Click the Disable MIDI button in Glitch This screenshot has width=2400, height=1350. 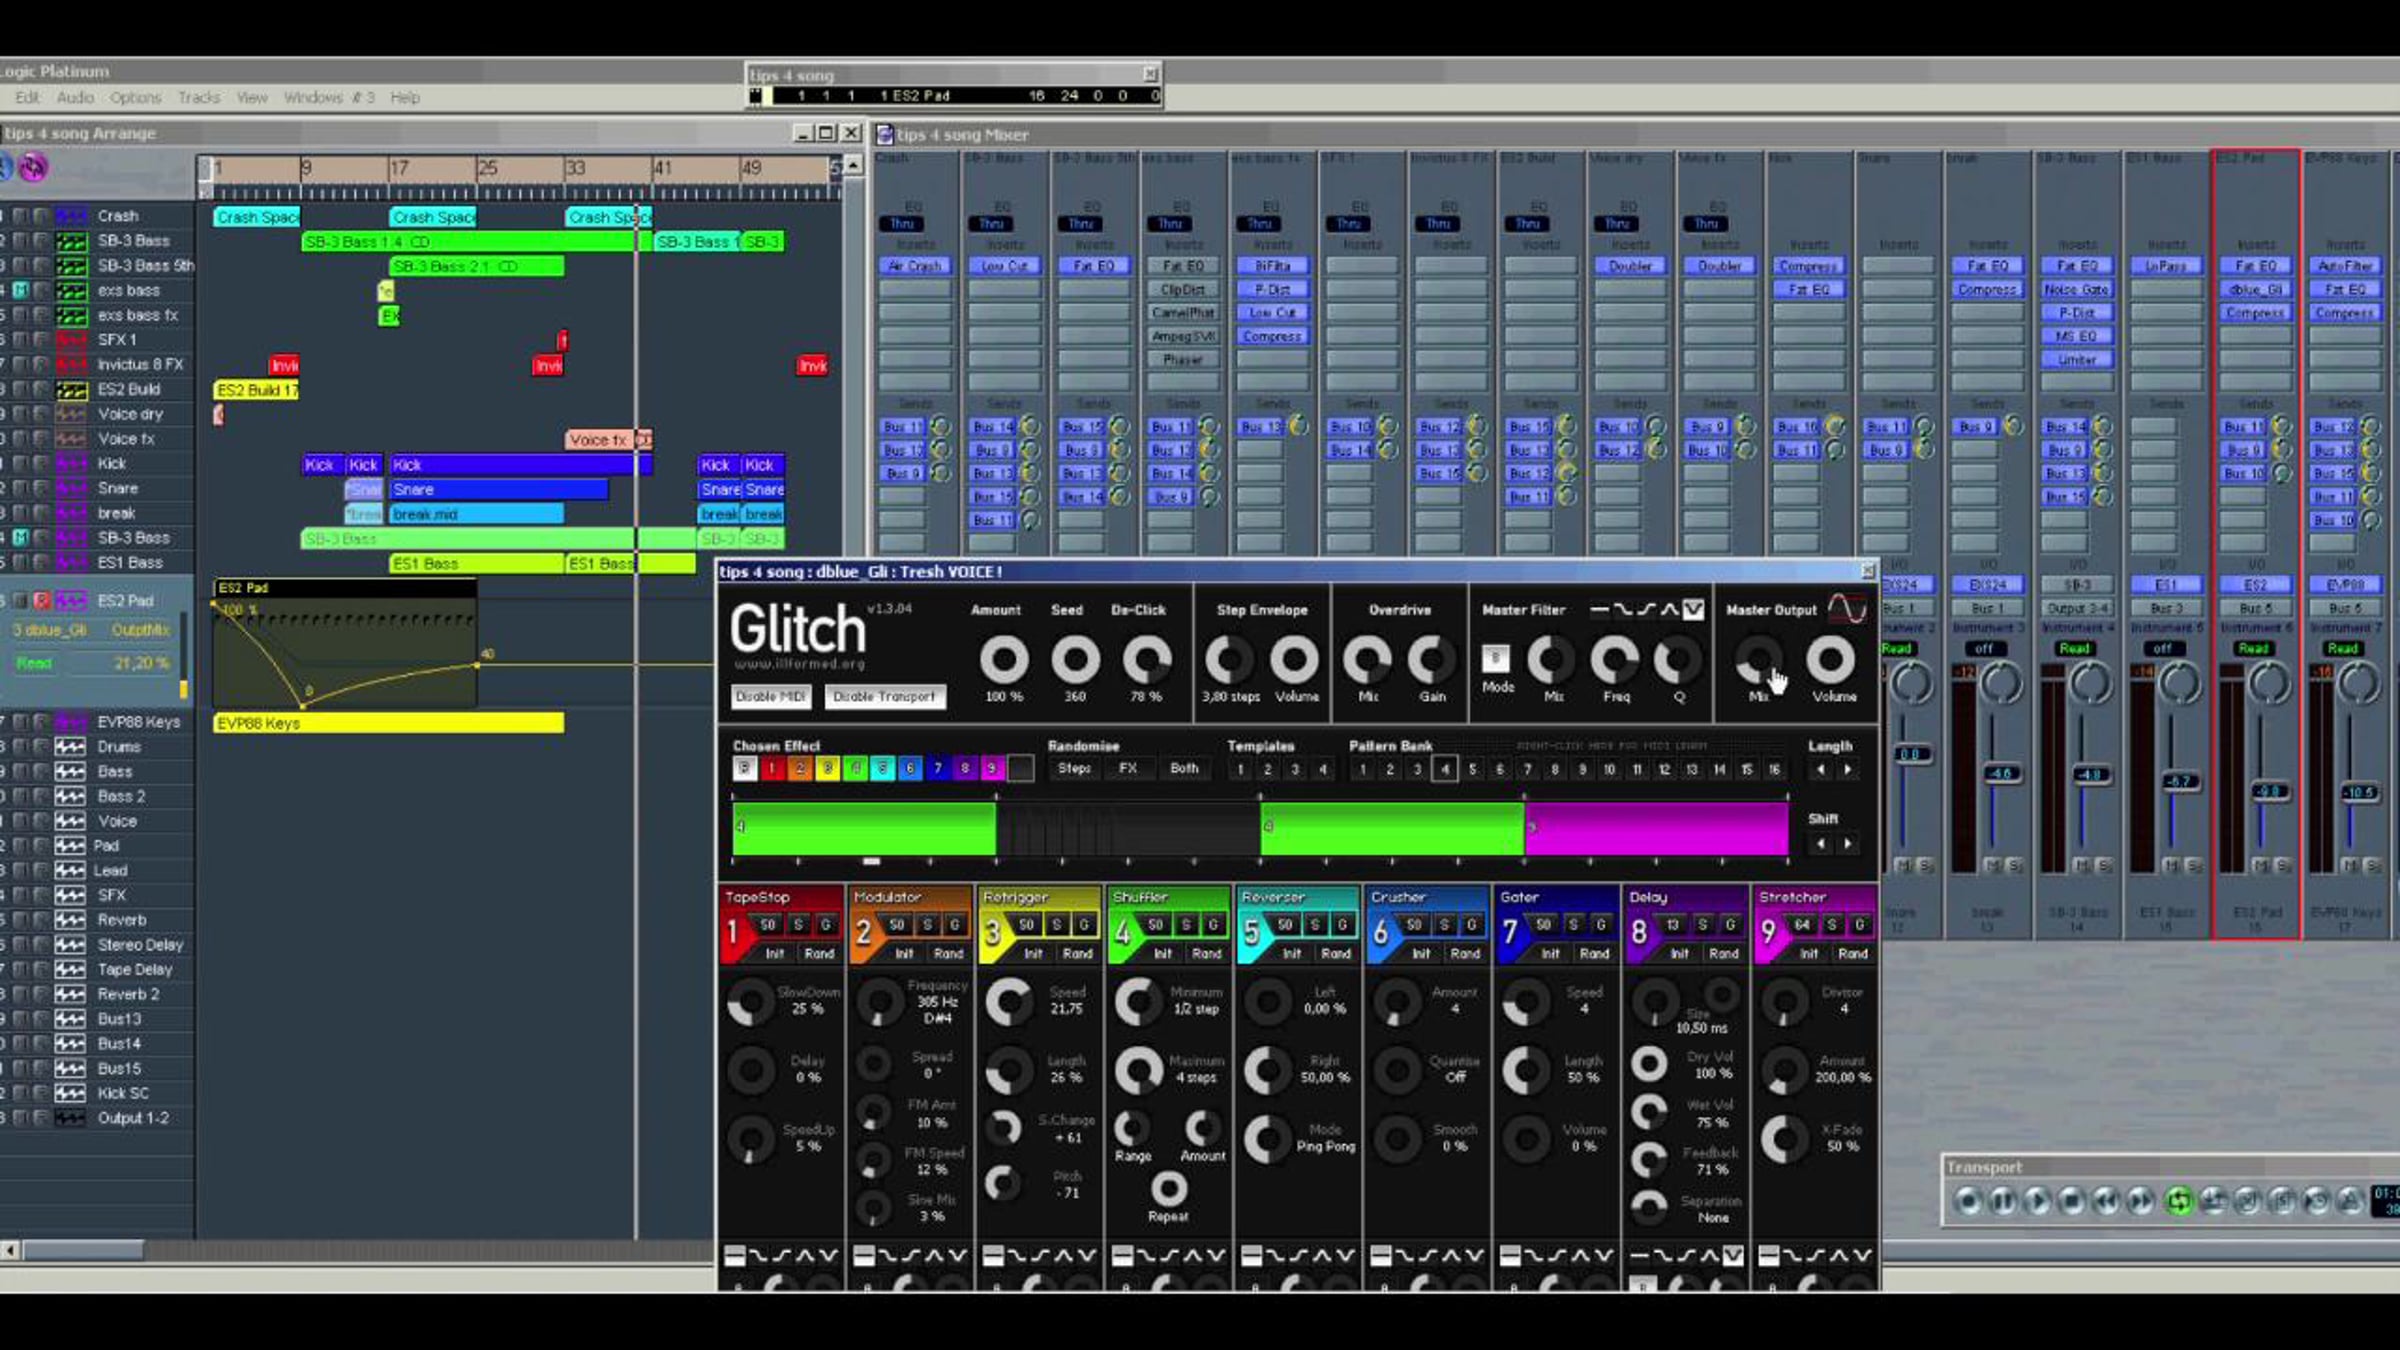coord(770,696)
